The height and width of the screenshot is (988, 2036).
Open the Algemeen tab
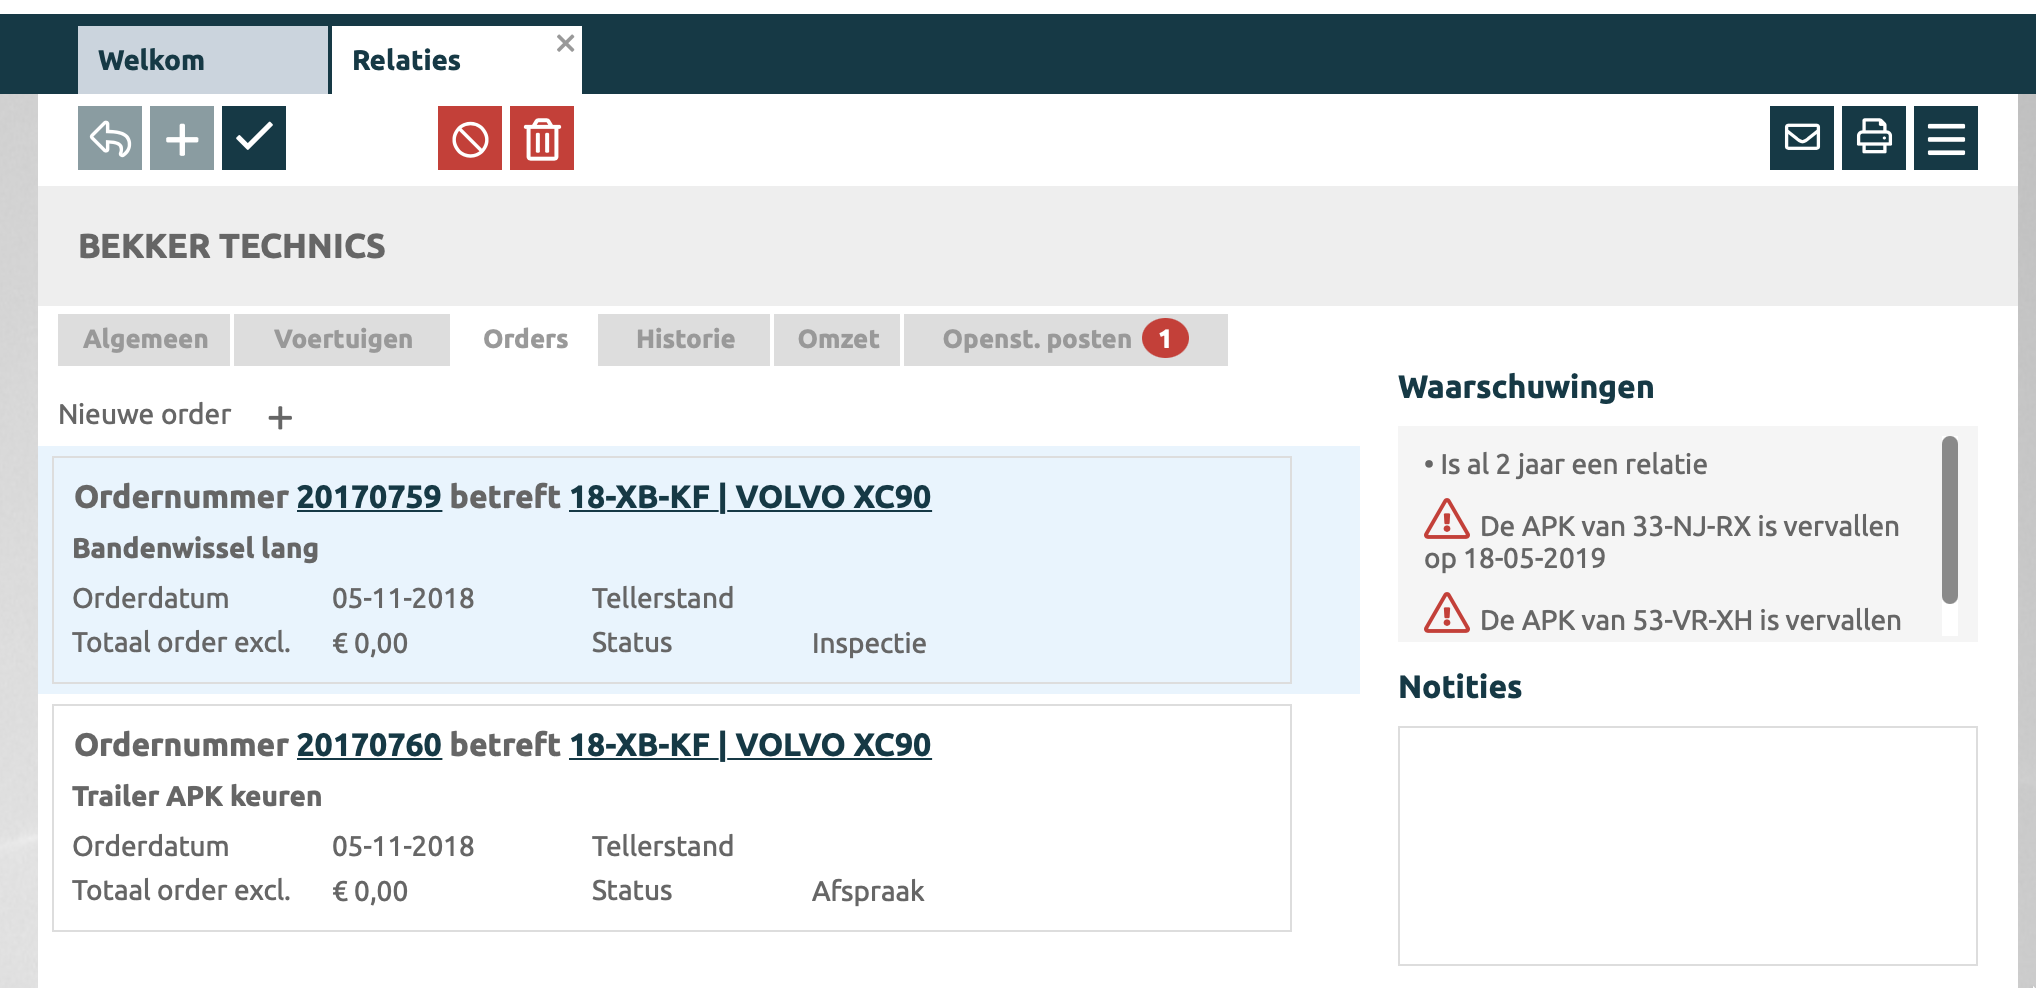pos(145,340)
